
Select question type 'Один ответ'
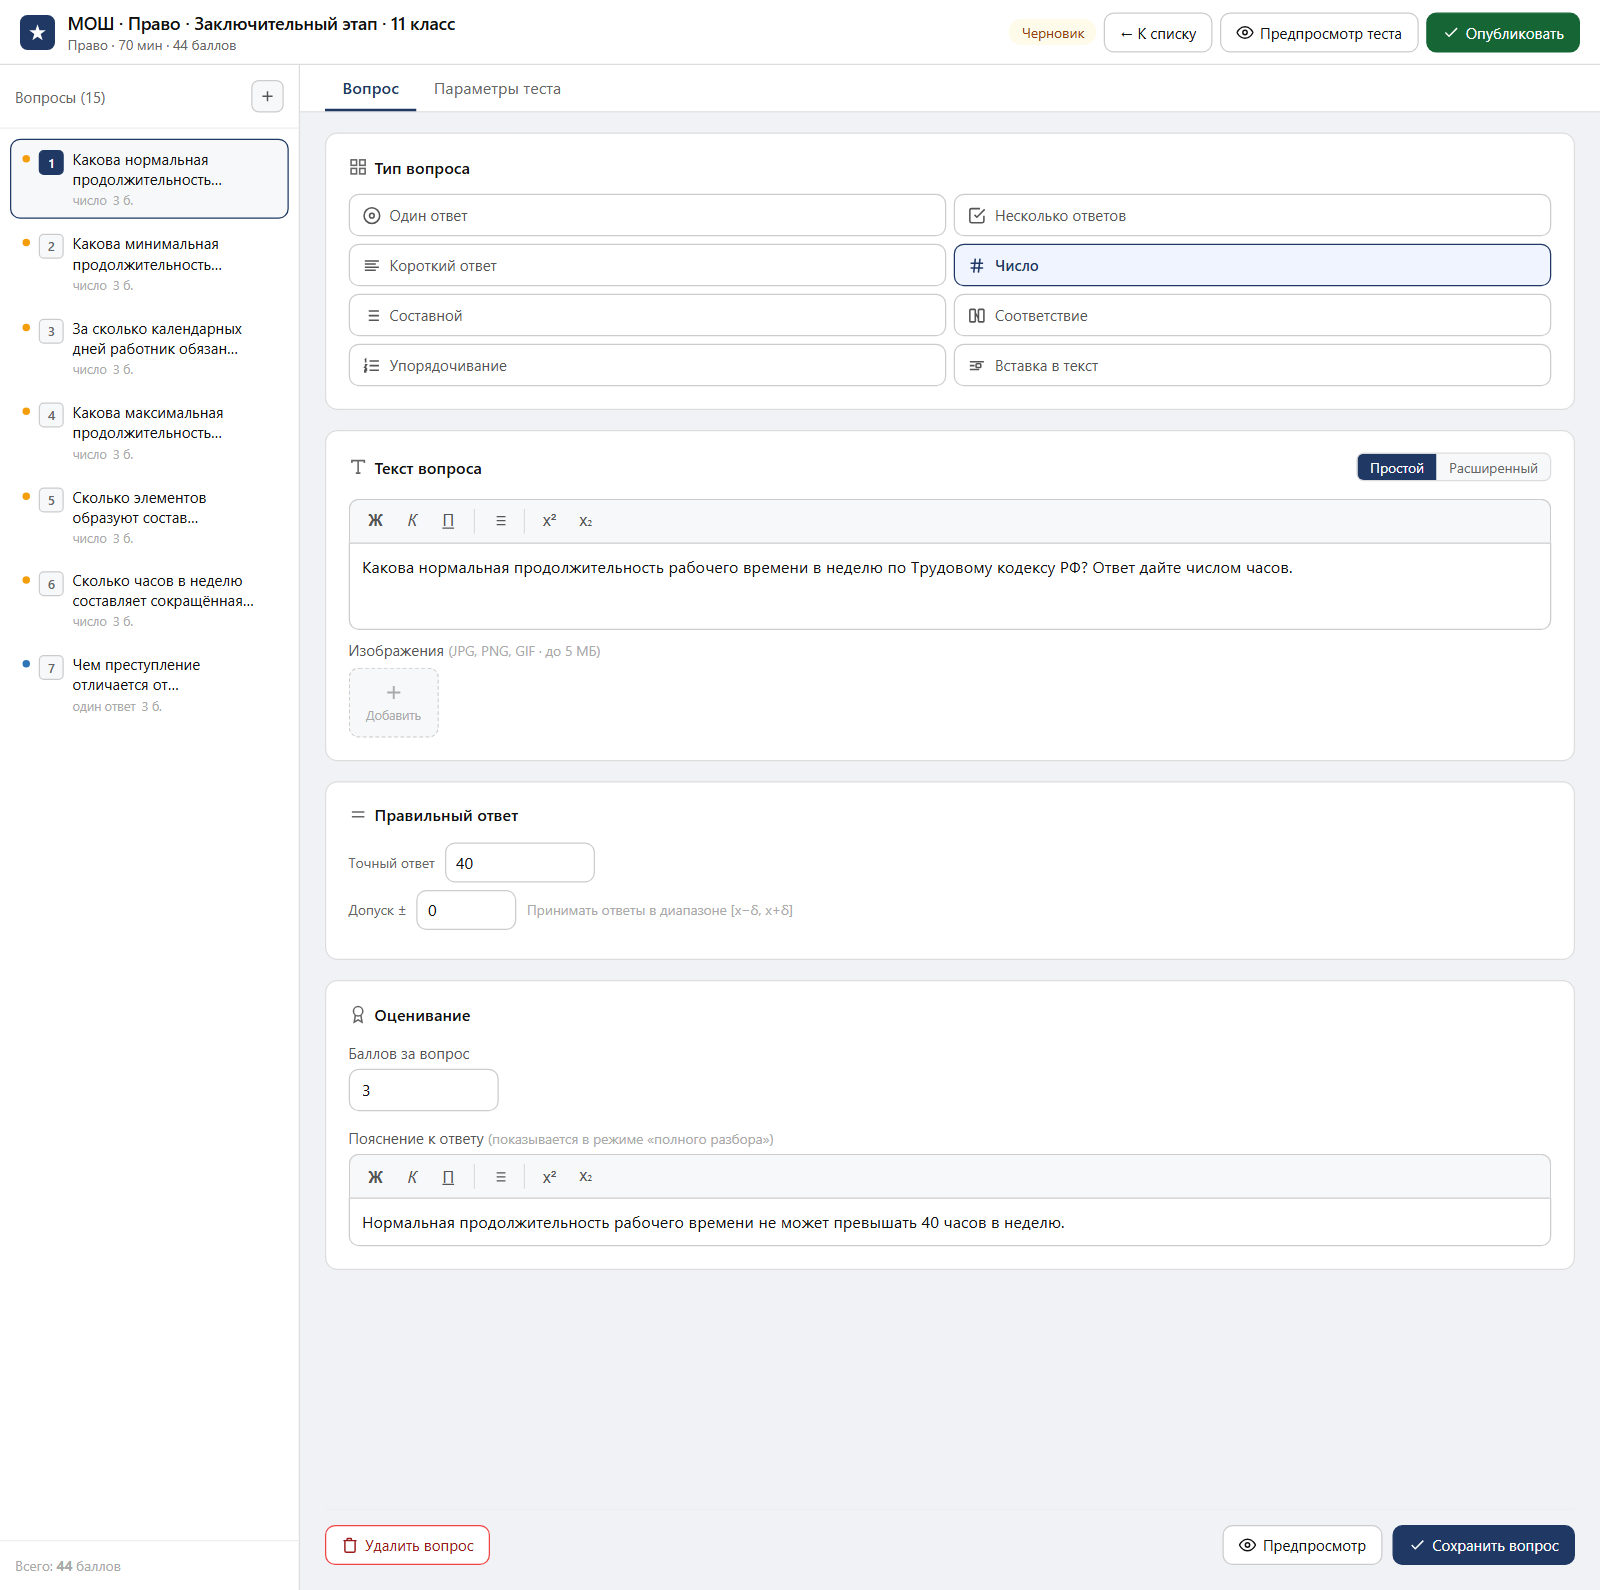pos(647,216)
